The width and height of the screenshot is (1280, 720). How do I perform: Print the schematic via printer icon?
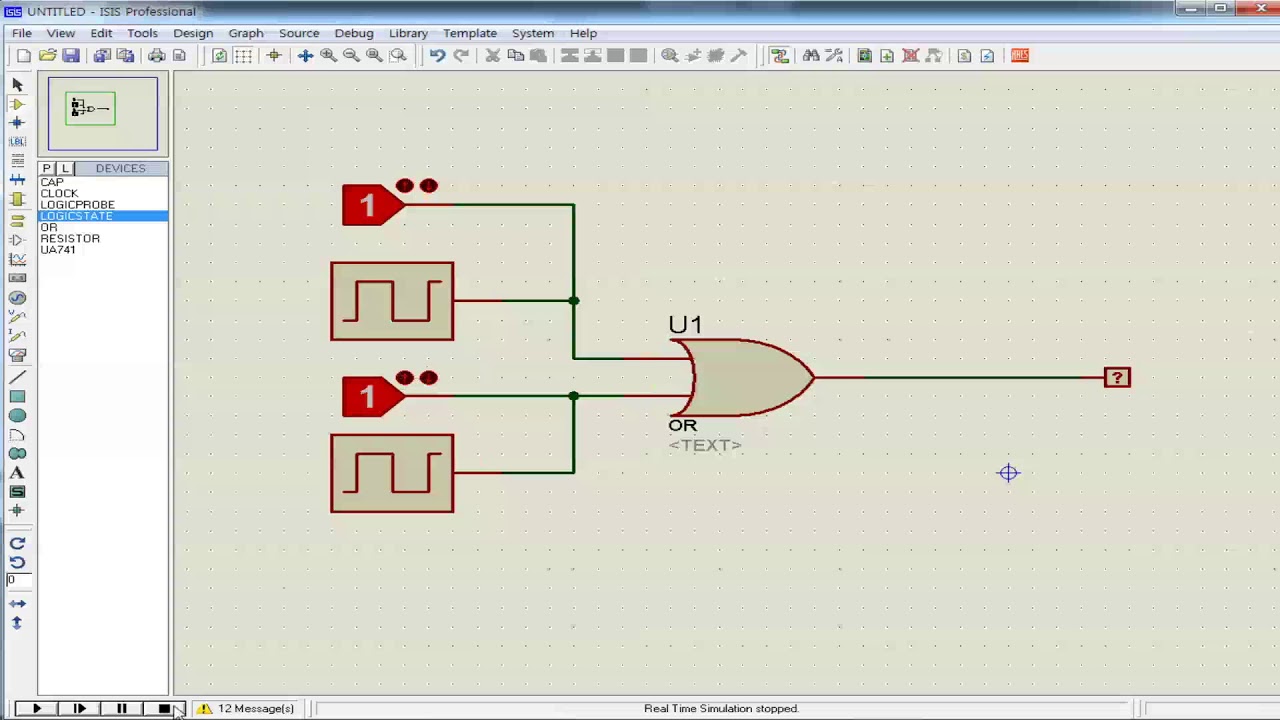click(x=156, y=56)
